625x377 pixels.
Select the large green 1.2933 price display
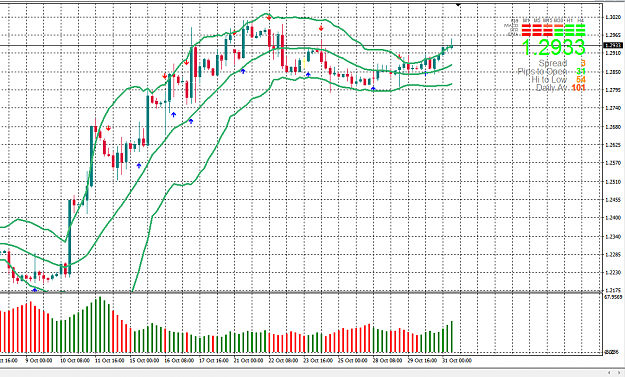[554, 47]
